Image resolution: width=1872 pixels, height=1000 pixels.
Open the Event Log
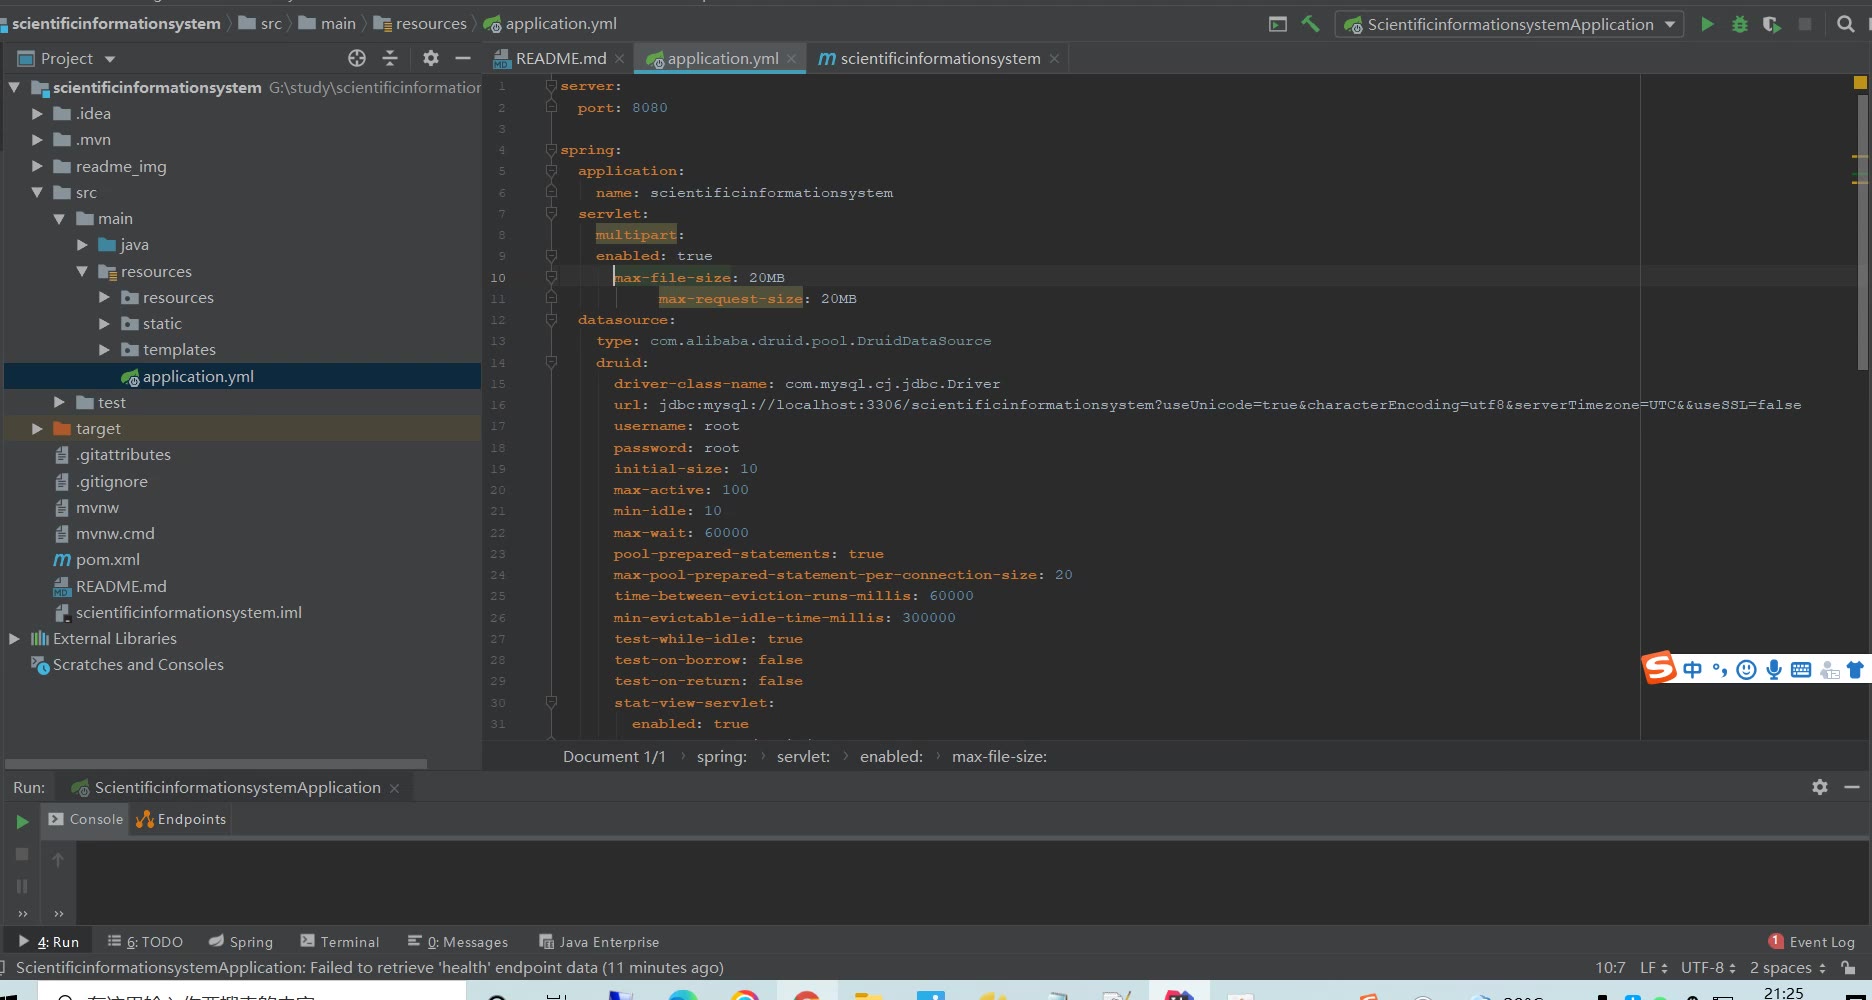1812,941
